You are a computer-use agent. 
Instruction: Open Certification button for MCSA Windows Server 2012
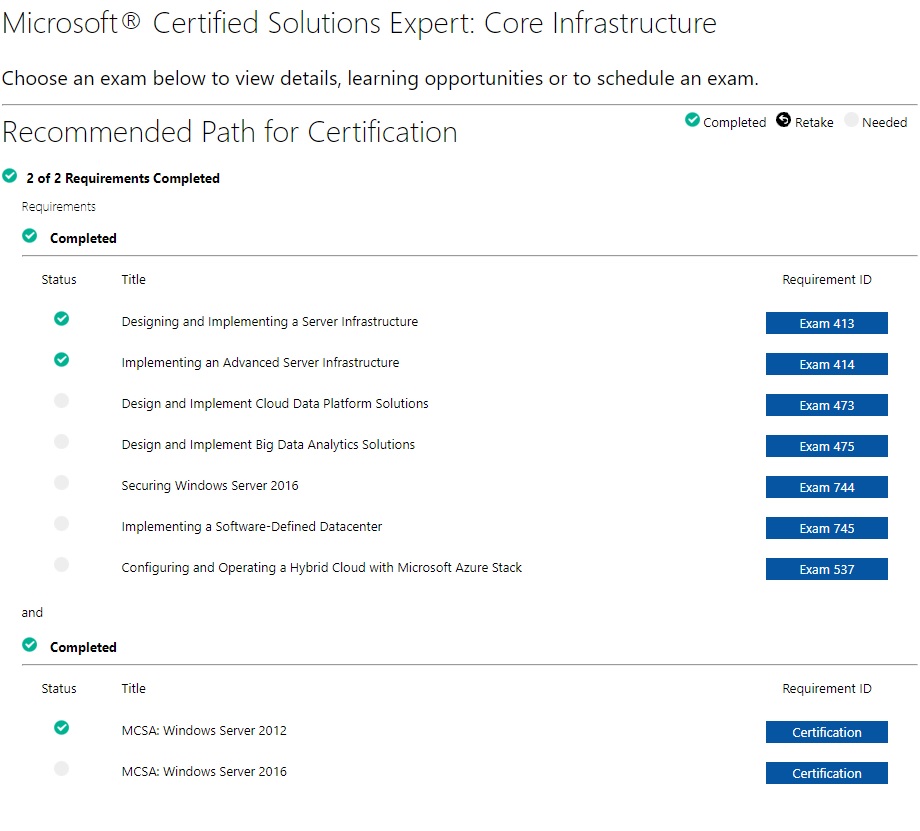826,732
